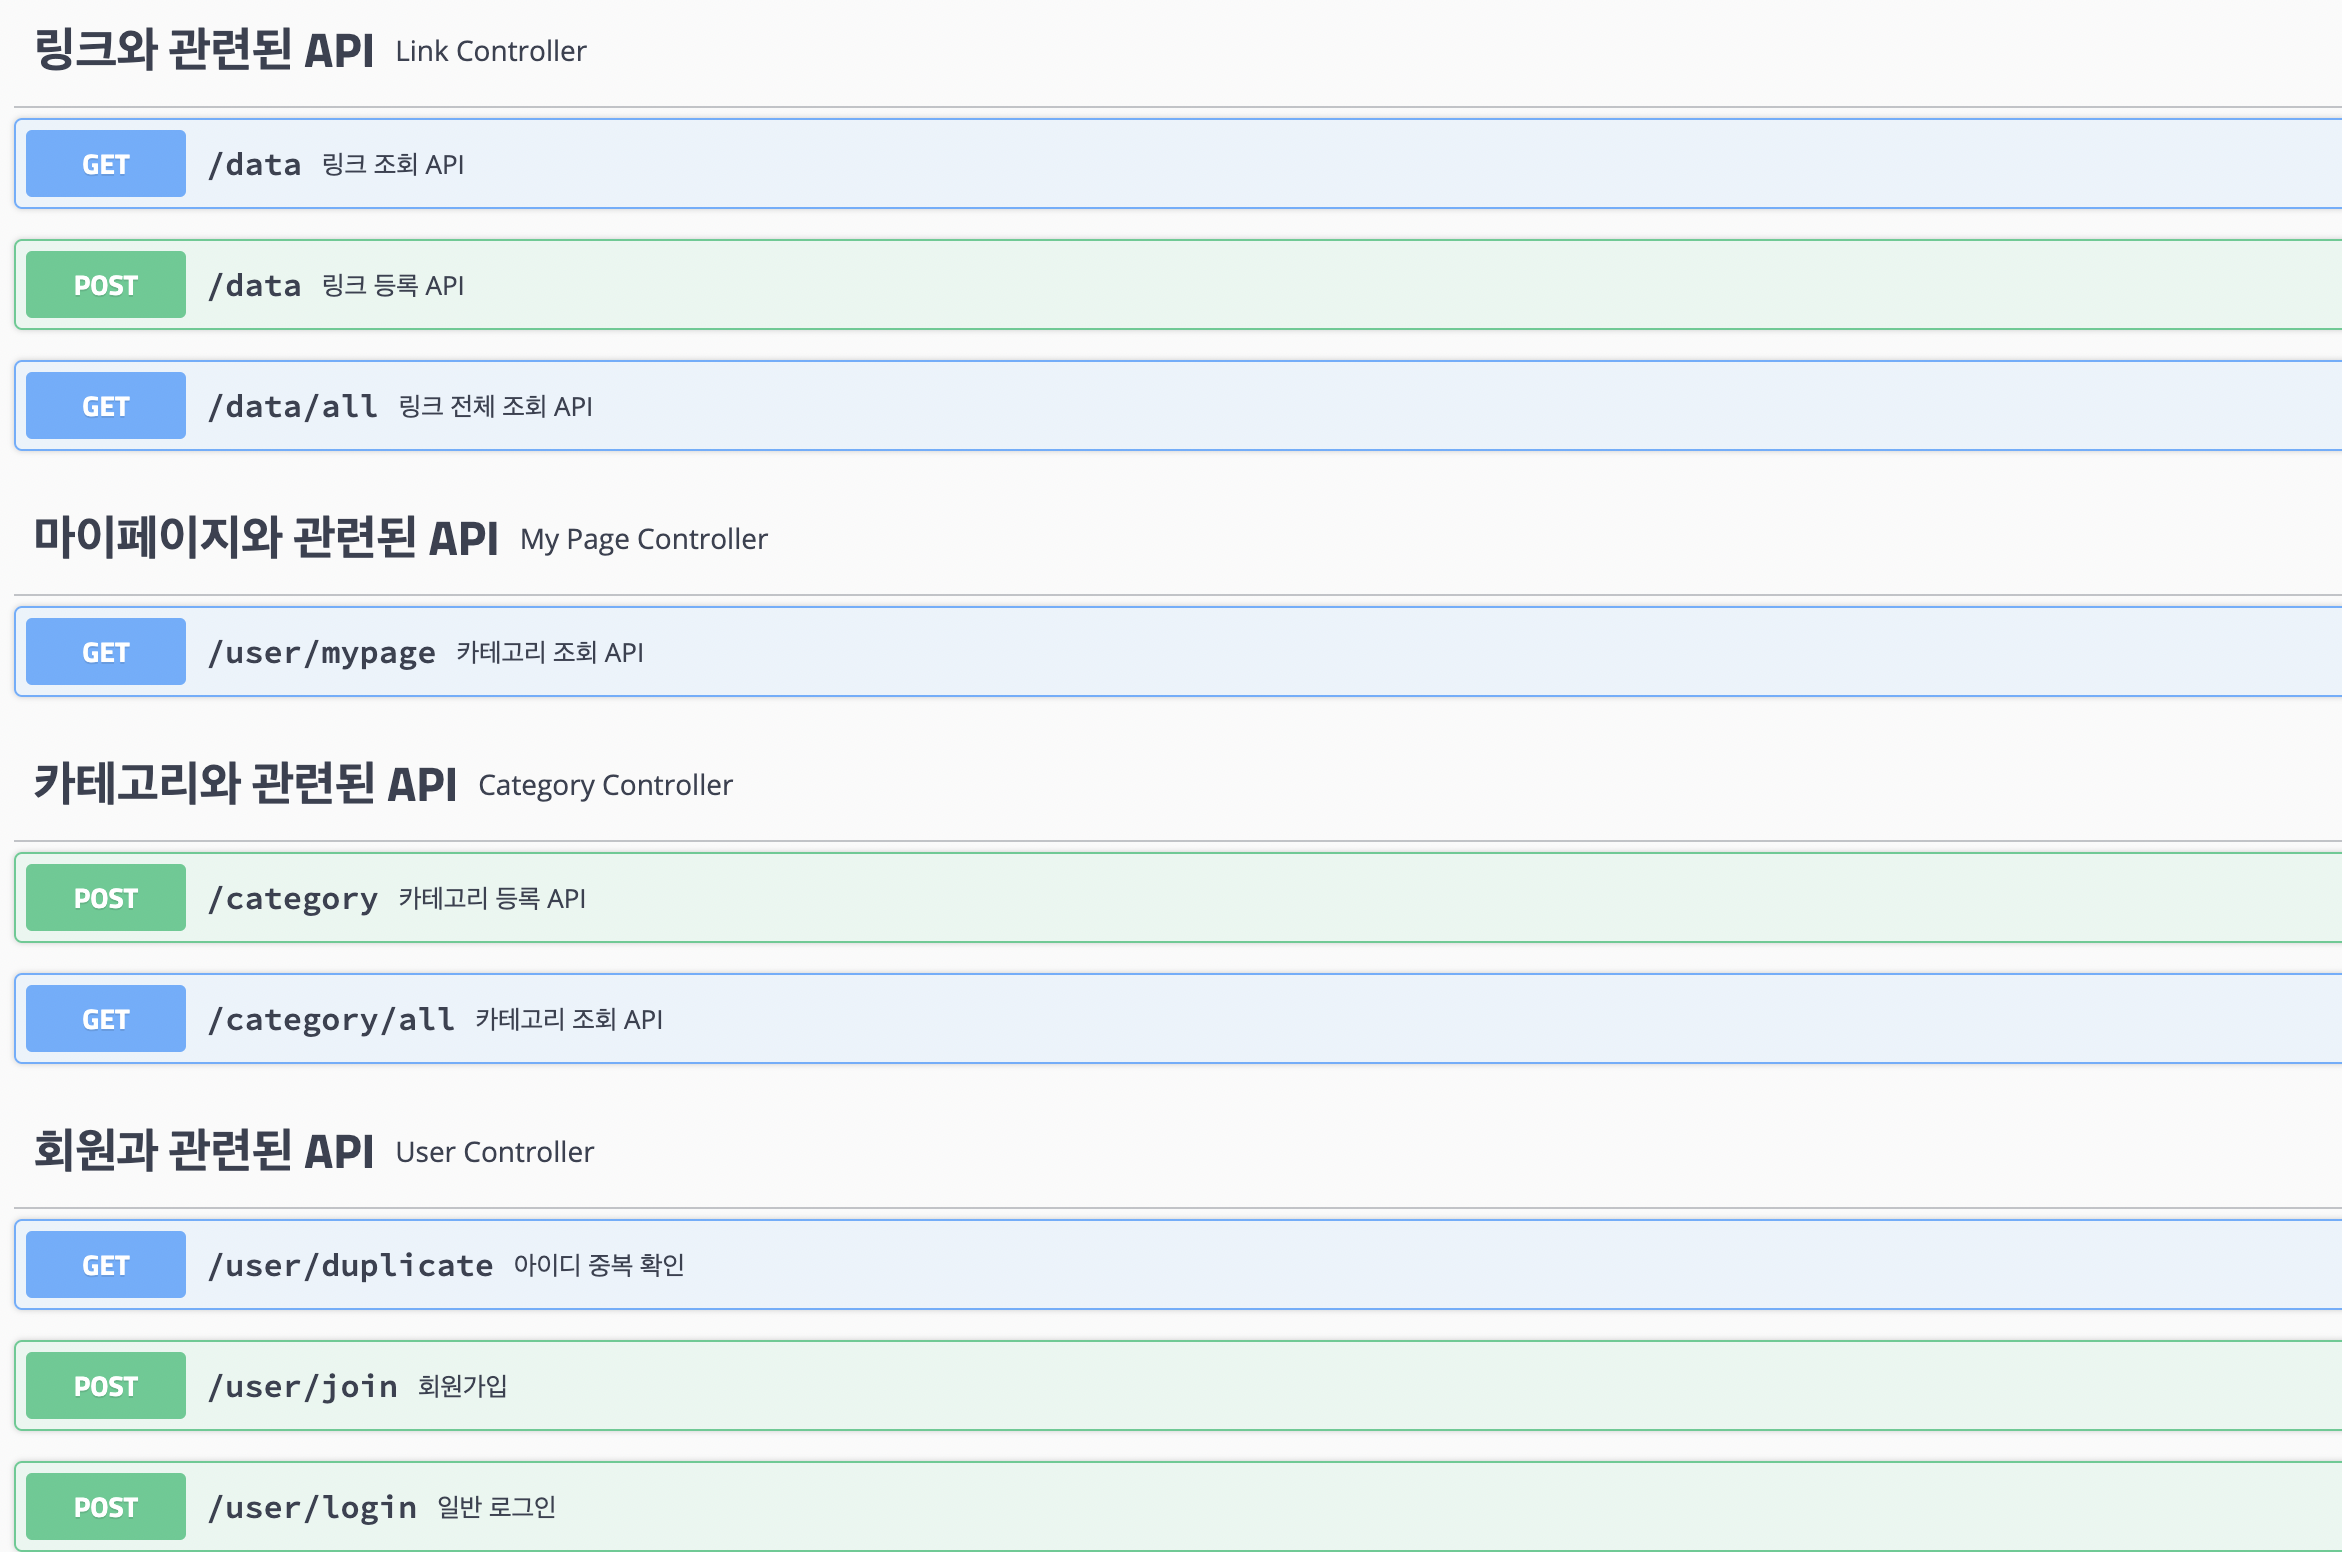Click the /user/login path text

[x=312, y=1507]
